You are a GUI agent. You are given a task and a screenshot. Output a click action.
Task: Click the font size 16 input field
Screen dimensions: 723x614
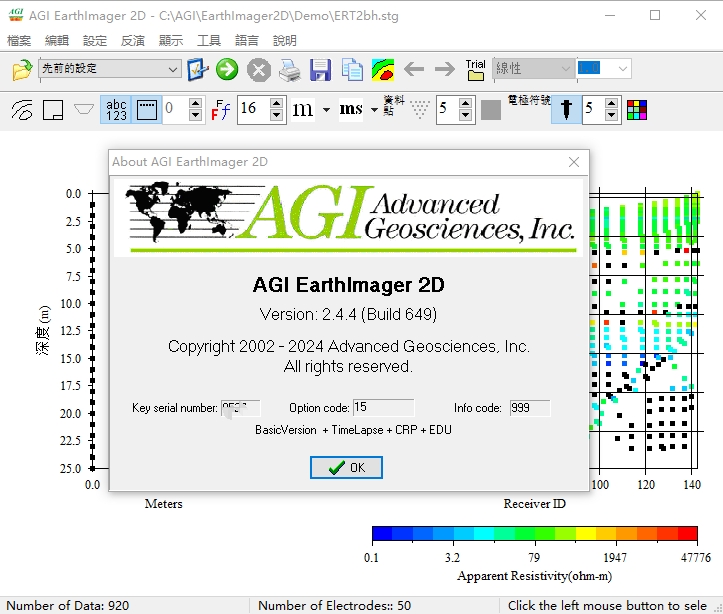pos(253,110)
